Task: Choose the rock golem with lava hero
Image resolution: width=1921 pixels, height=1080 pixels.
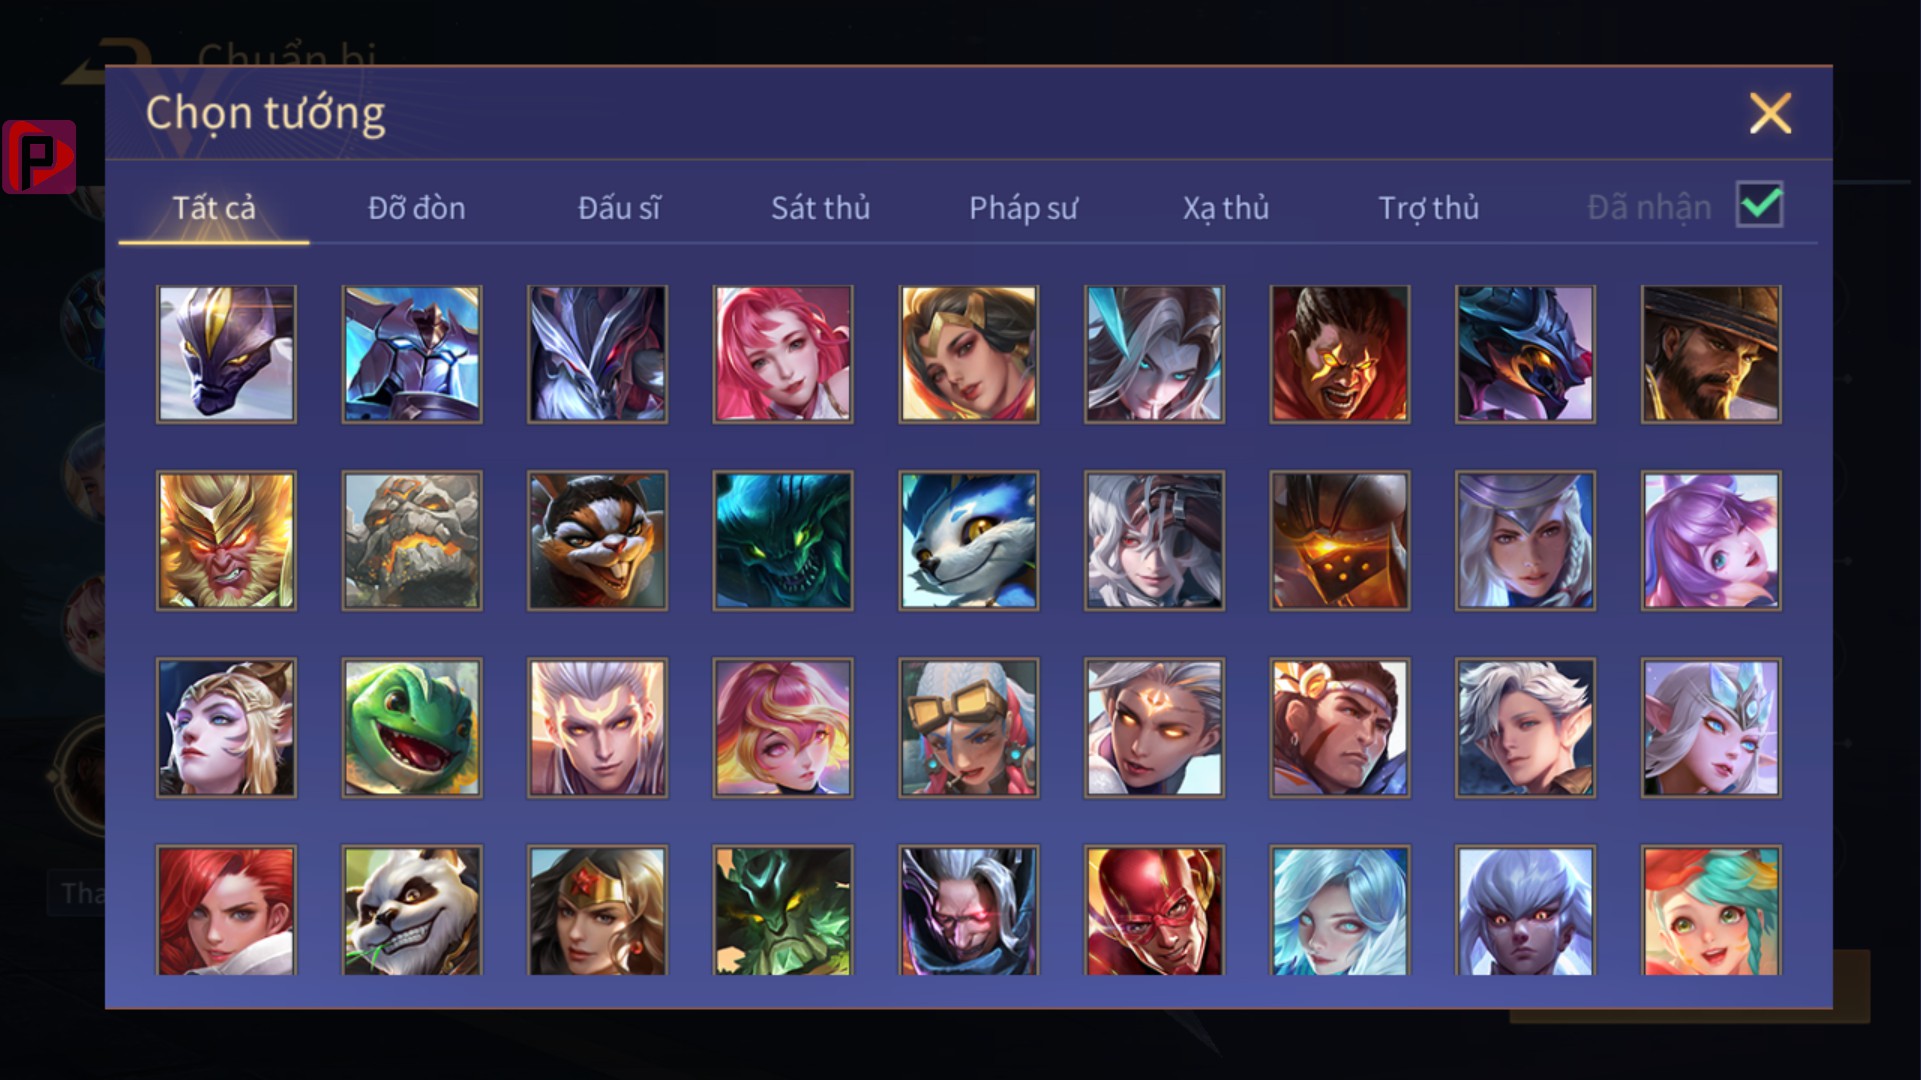Action: click(412, 540)
